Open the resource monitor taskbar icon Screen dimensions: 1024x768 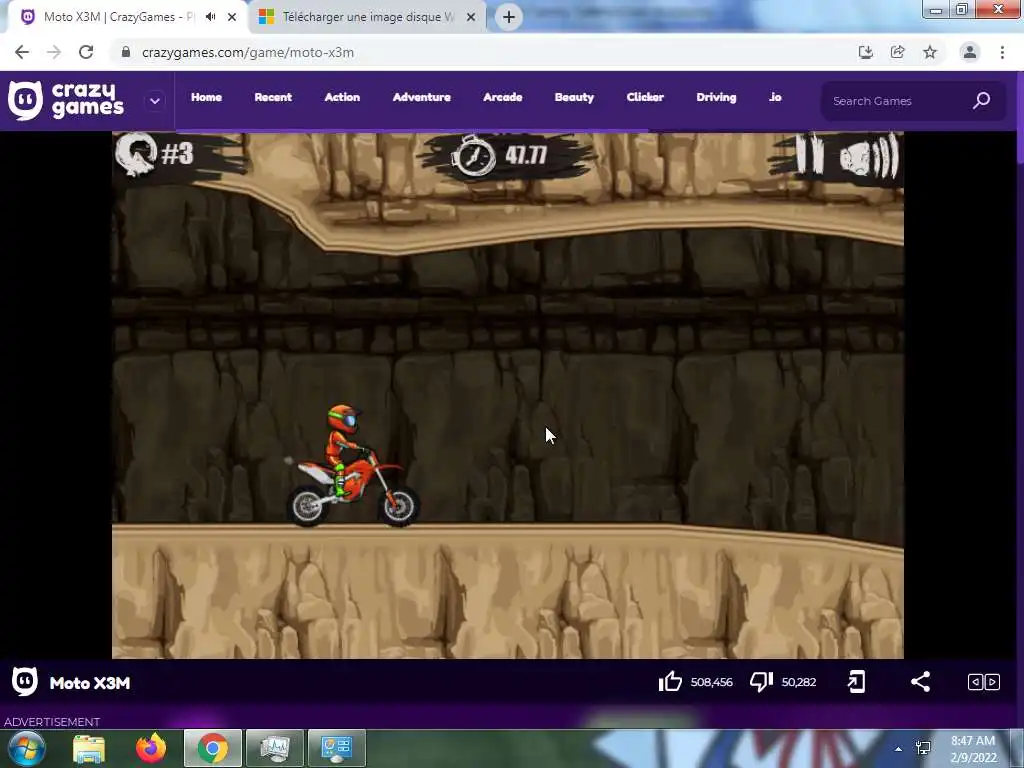275,748
